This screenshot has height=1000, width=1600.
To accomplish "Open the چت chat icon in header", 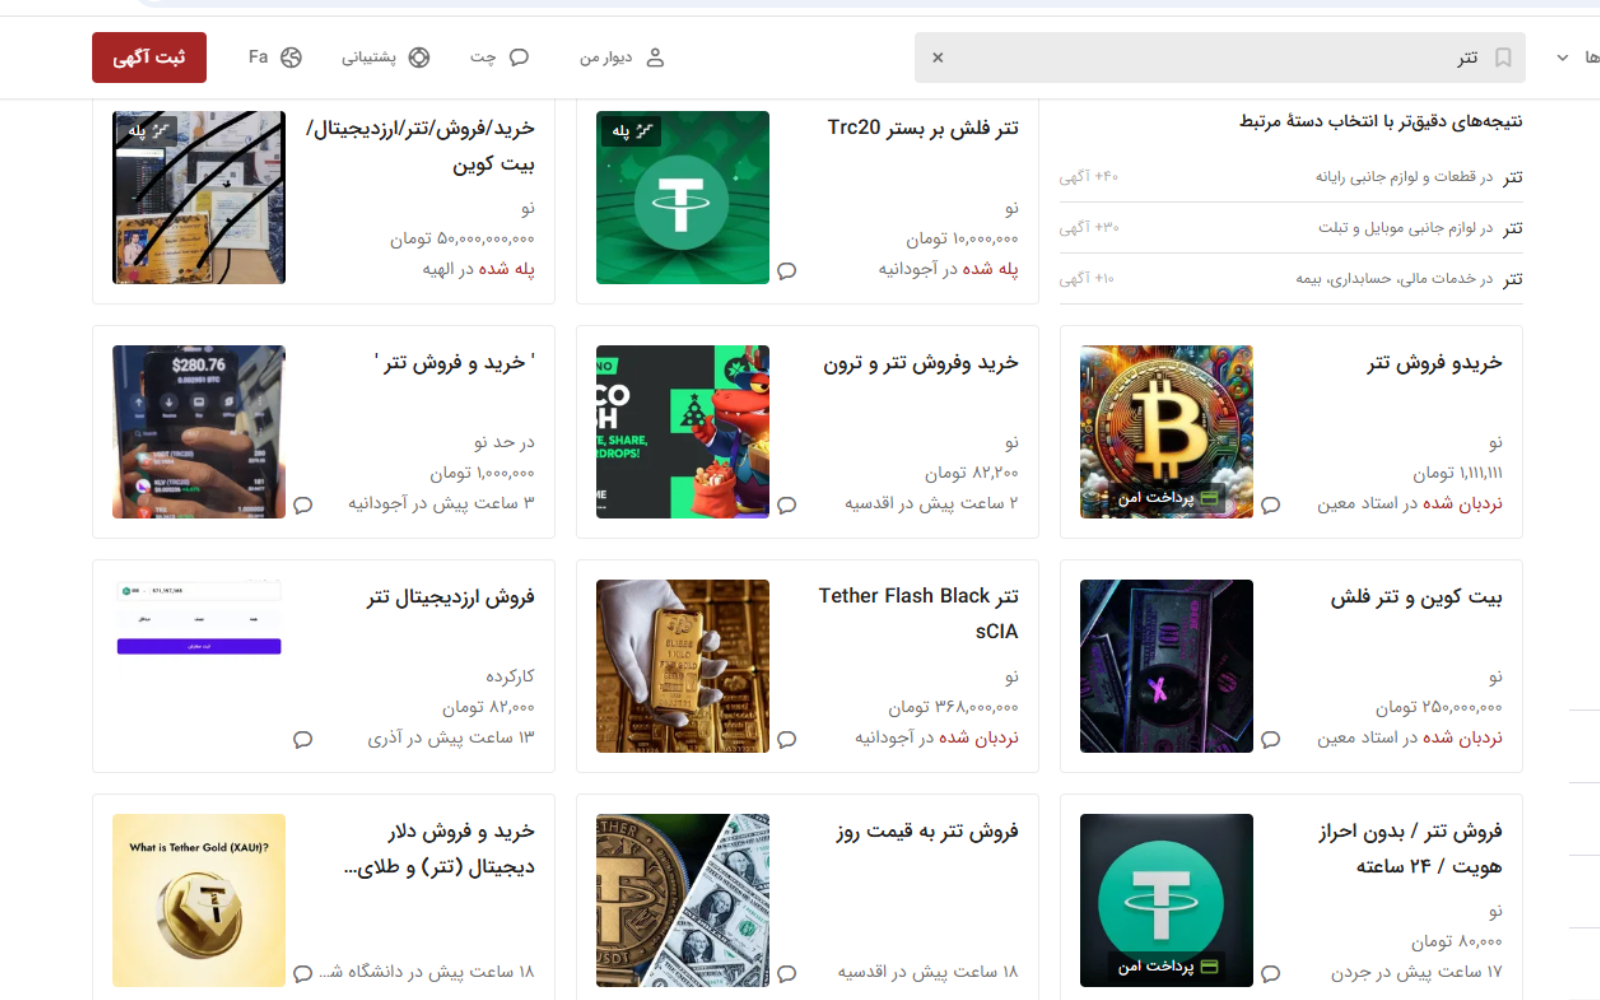I will click(x=518, y=57).
